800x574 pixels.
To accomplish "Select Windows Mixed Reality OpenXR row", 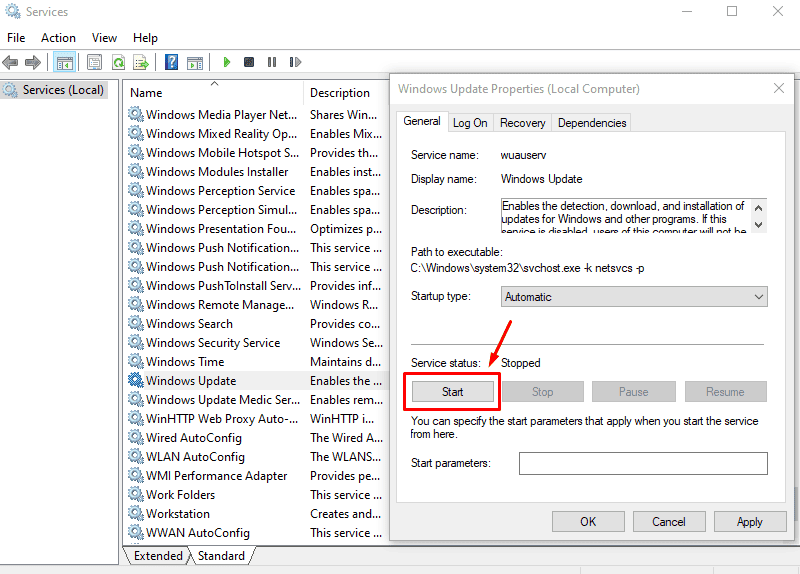I will 255,134.
